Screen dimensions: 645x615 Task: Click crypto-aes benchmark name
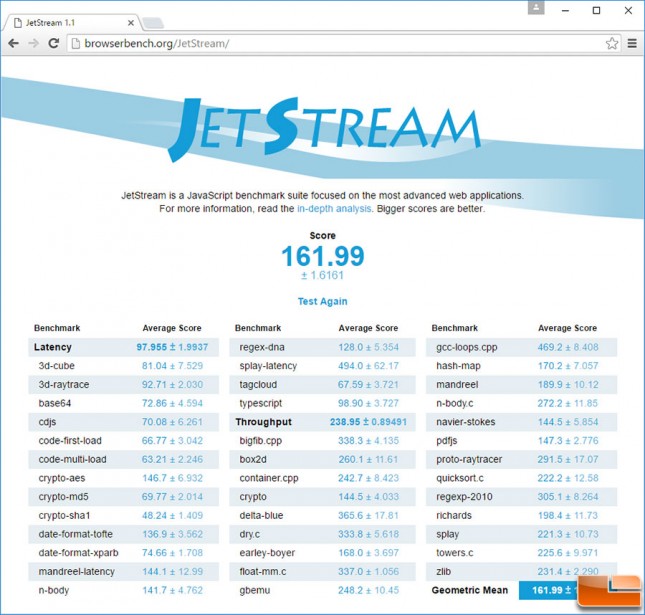(62, 478)
